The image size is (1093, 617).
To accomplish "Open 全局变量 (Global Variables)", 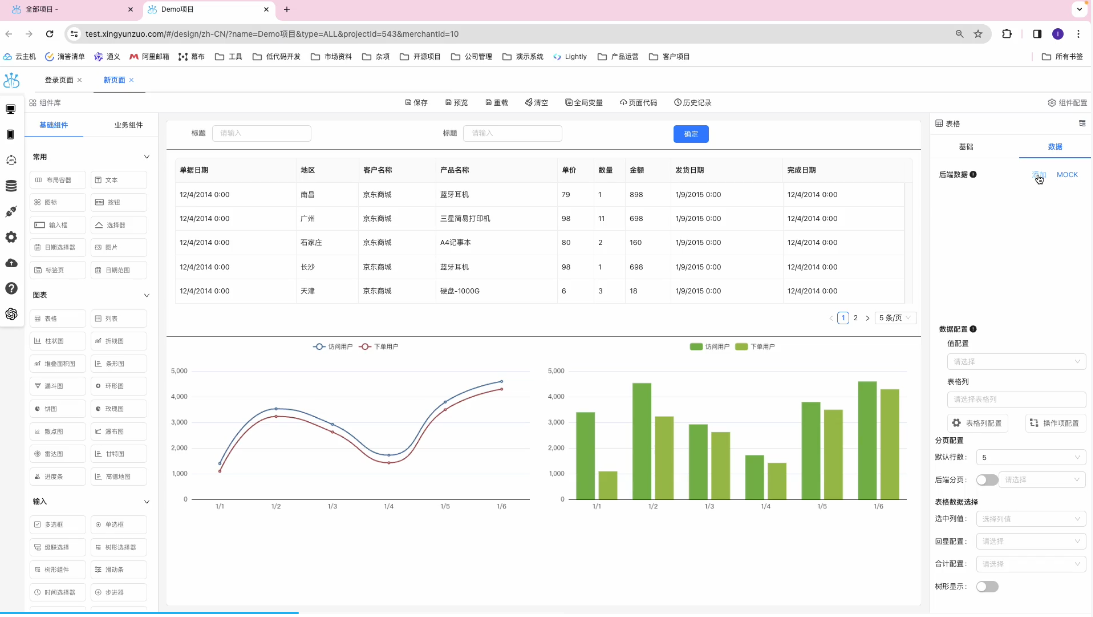I will (x=583, y=102).
